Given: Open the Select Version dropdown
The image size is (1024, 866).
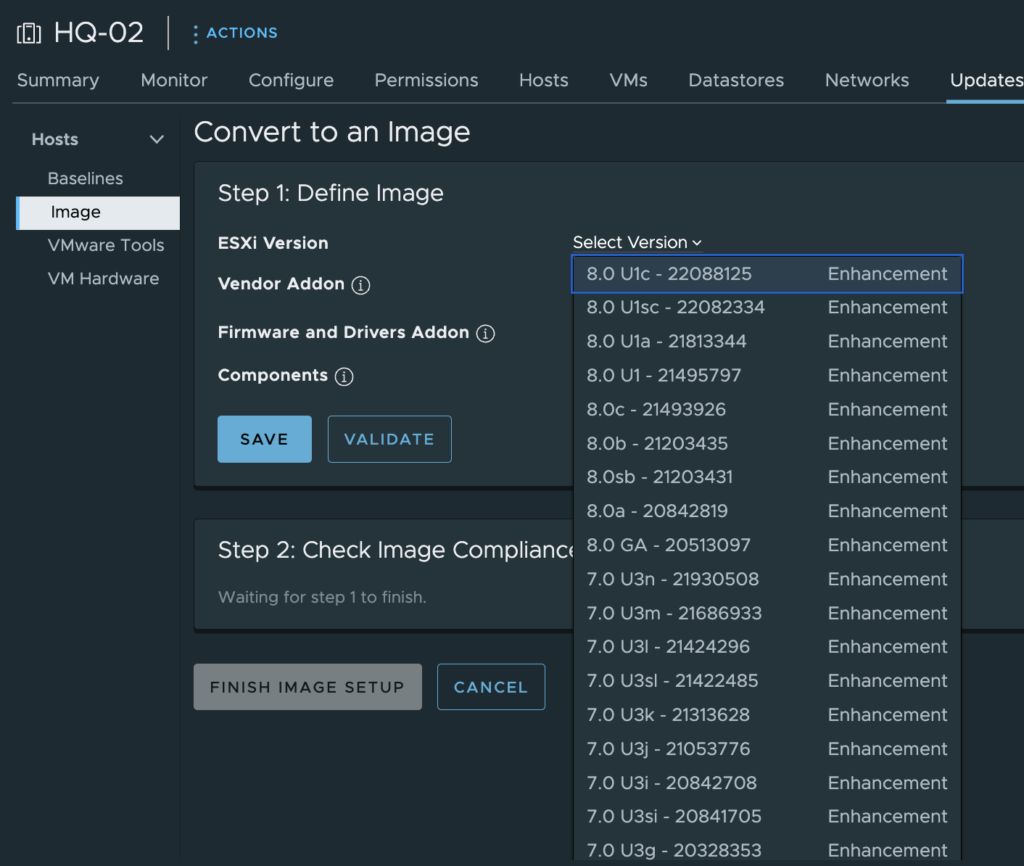Looking at the screenshot, I should [x=637, y=242].
